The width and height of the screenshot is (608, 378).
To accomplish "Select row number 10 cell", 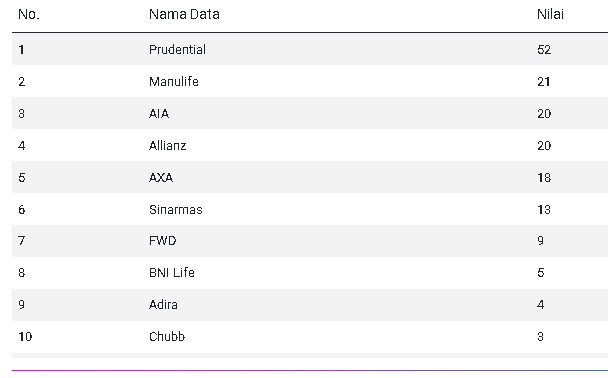I will pyautogui.click(x=25, y=336).
